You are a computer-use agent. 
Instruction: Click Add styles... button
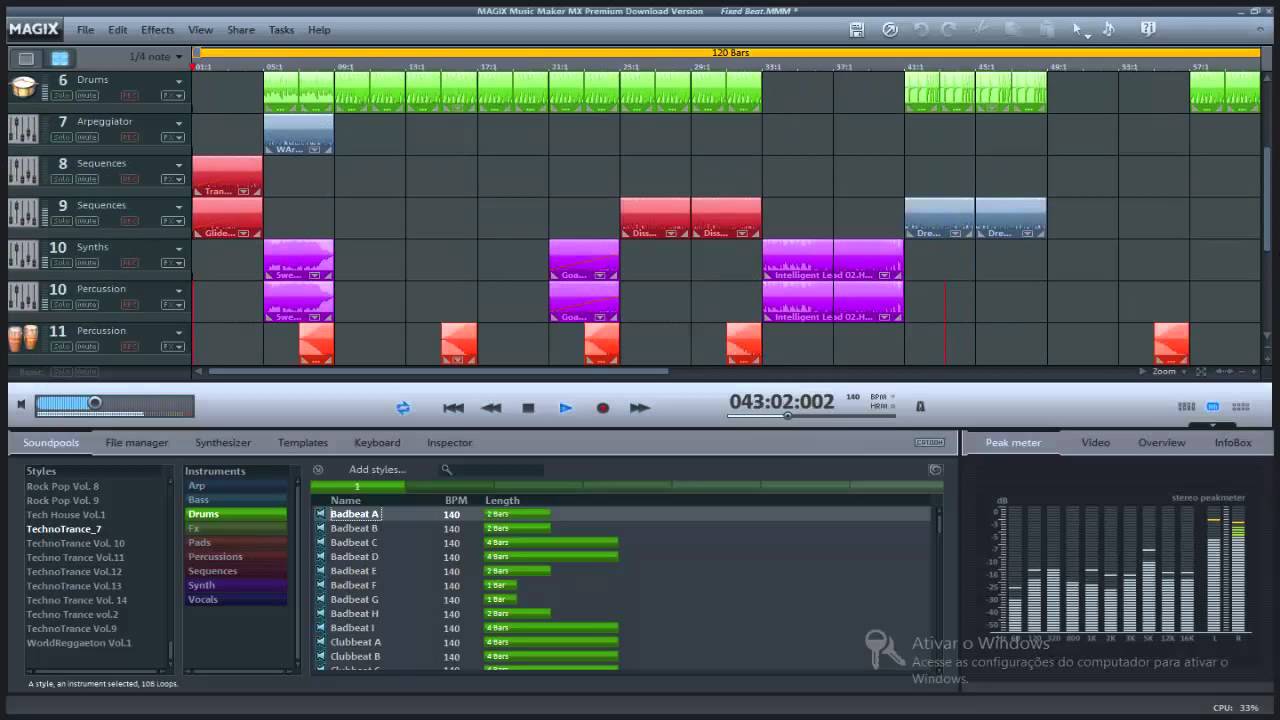click(x=377, y=469)
